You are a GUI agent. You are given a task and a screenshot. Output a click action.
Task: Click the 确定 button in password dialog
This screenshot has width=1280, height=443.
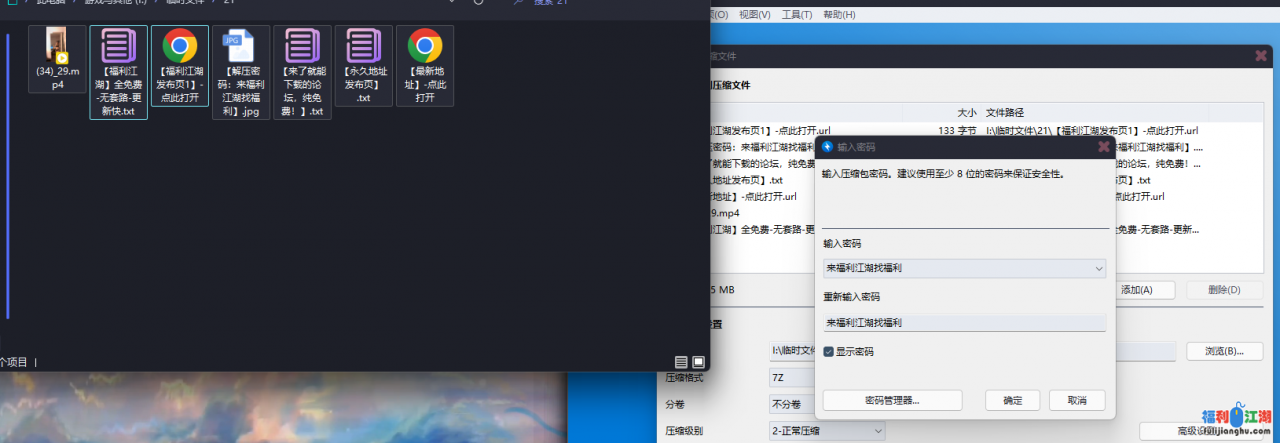[x=1012, y=400]
